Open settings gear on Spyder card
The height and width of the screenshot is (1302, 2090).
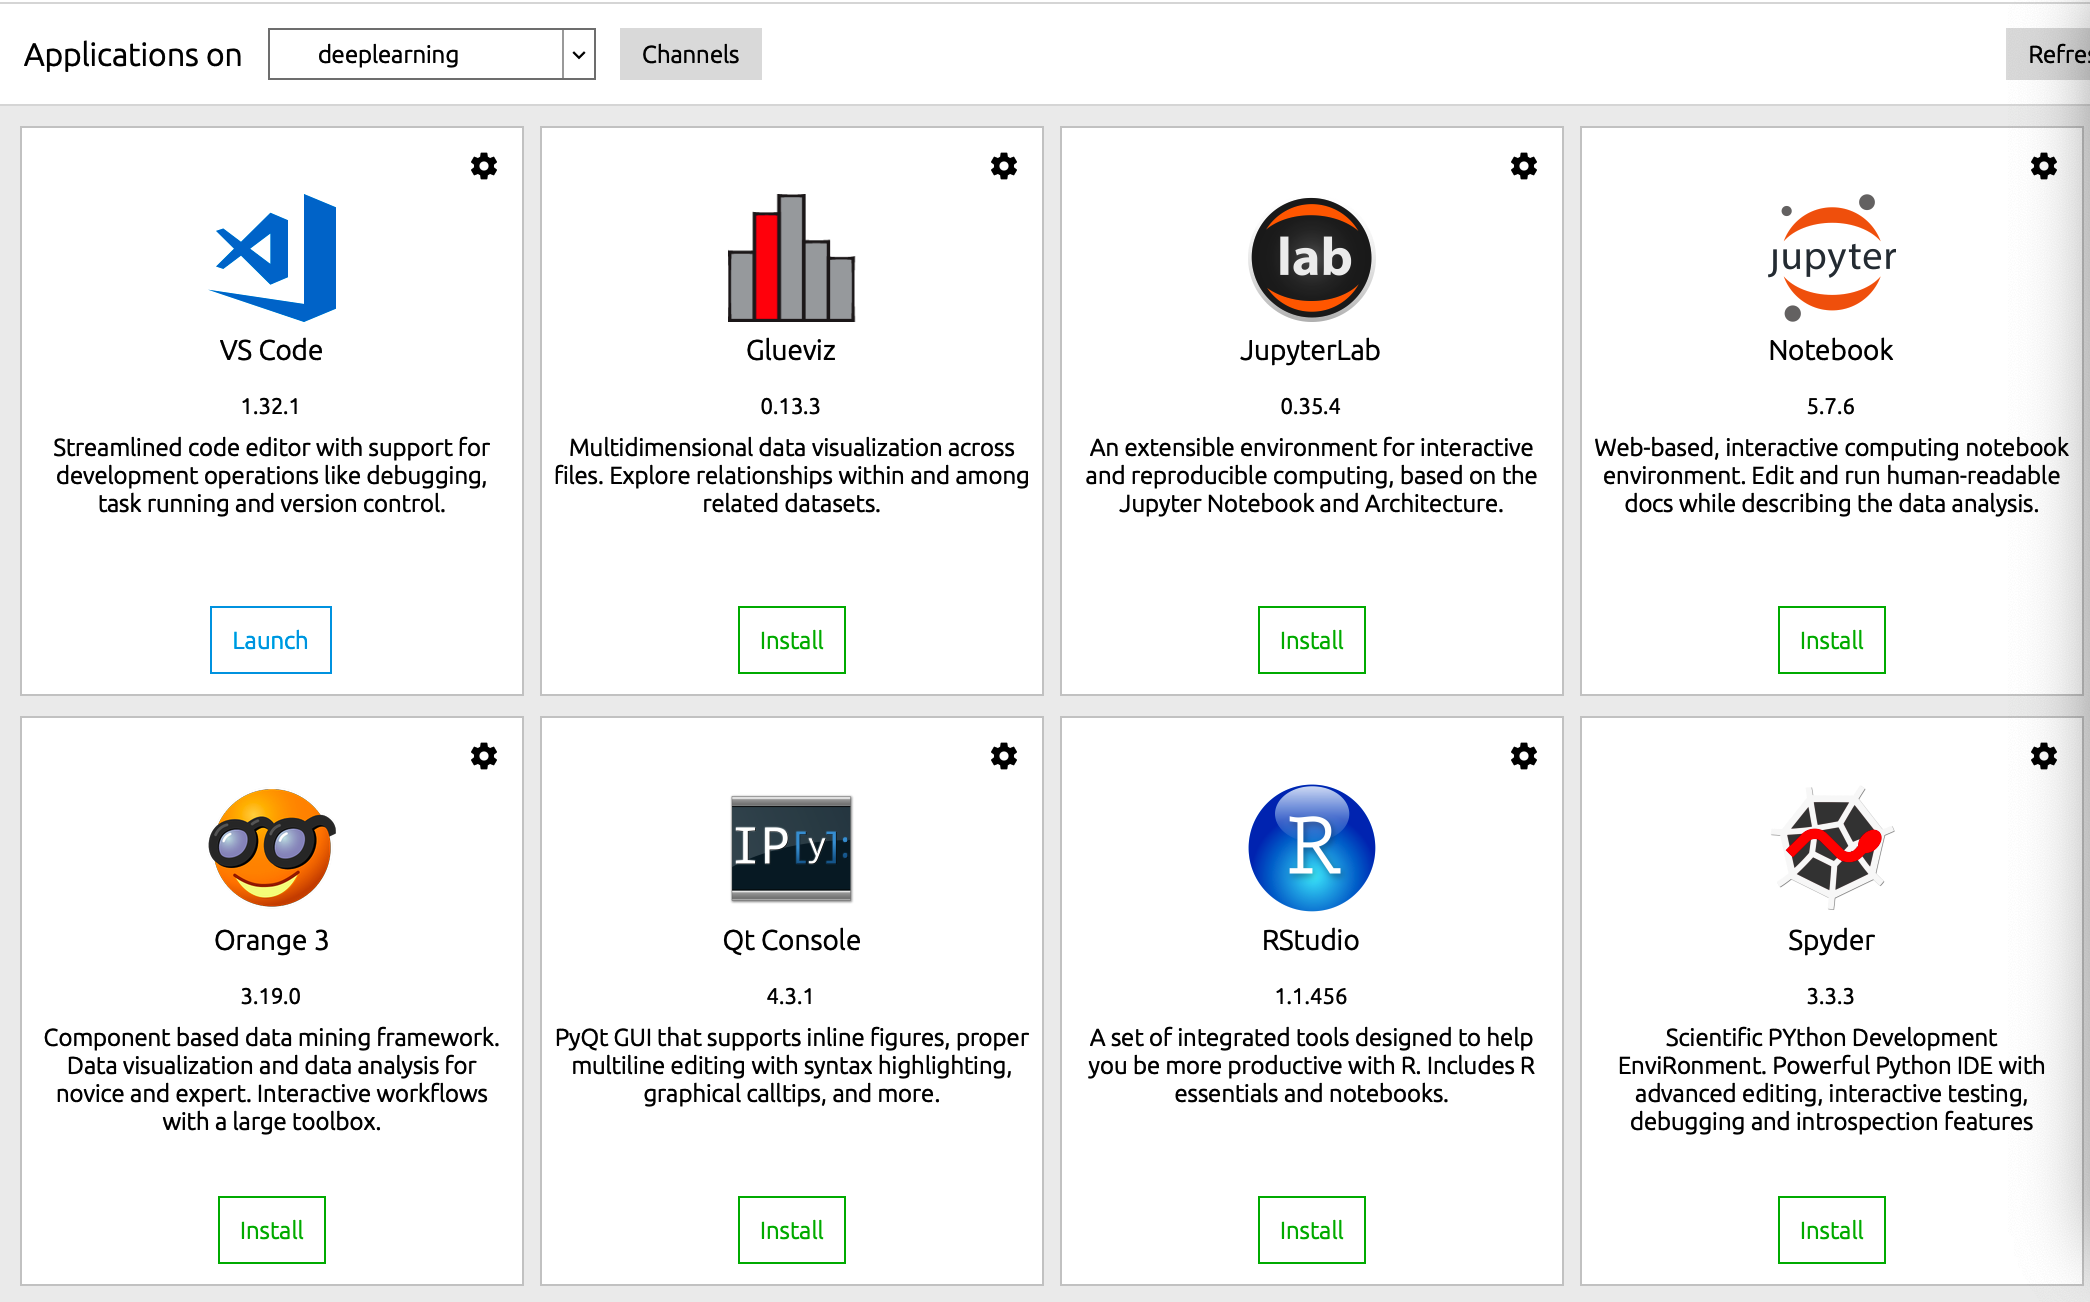pyautogui.click(x=2044, y=756)
